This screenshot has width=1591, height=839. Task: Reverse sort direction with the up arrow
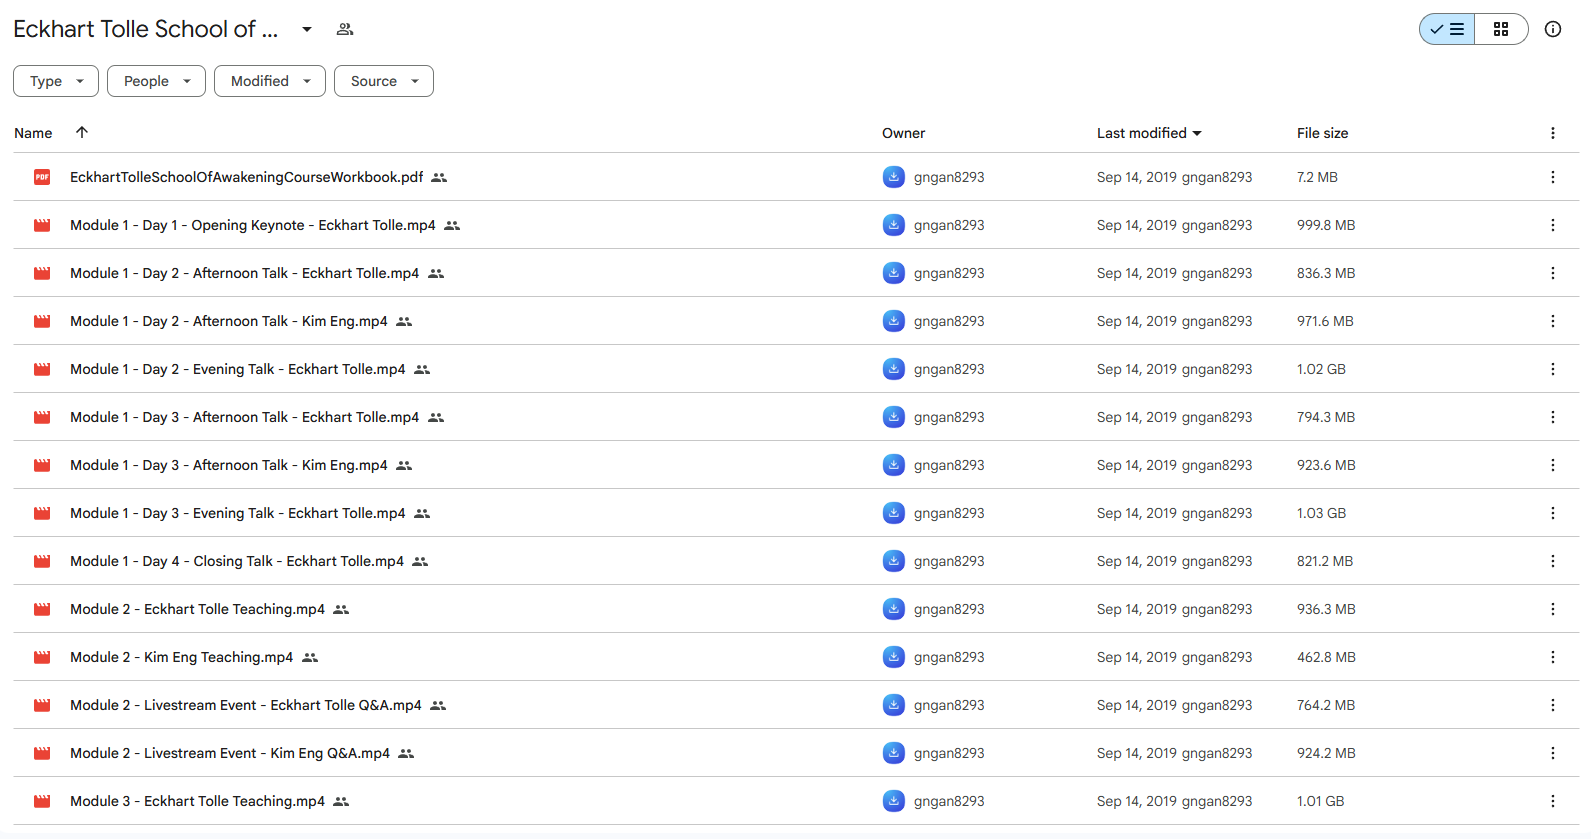[x=82, y=132]
